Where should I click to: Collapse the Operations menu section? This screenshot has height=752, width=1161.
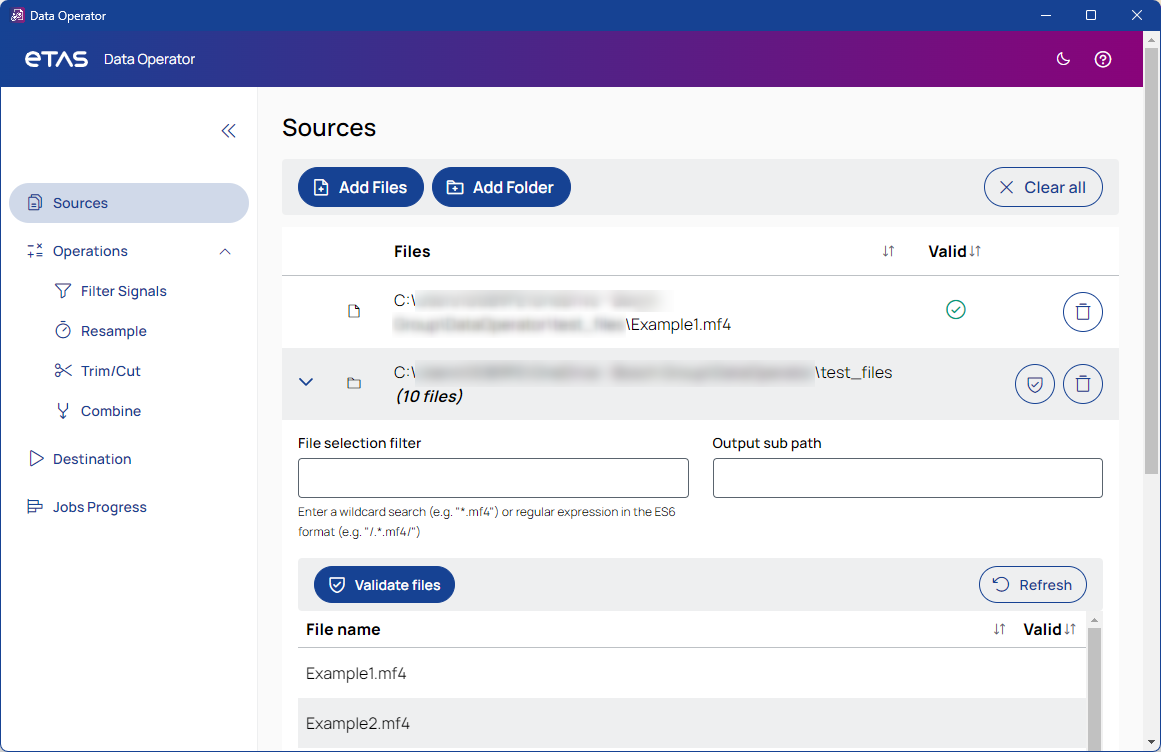(x=225, y=251)
